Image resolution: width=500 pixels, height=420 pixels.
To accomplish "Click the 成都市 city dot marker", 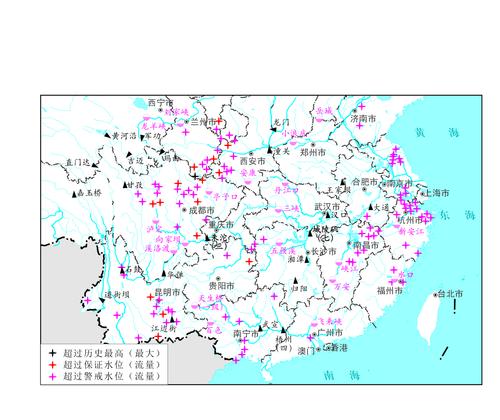I will point(184,210).
